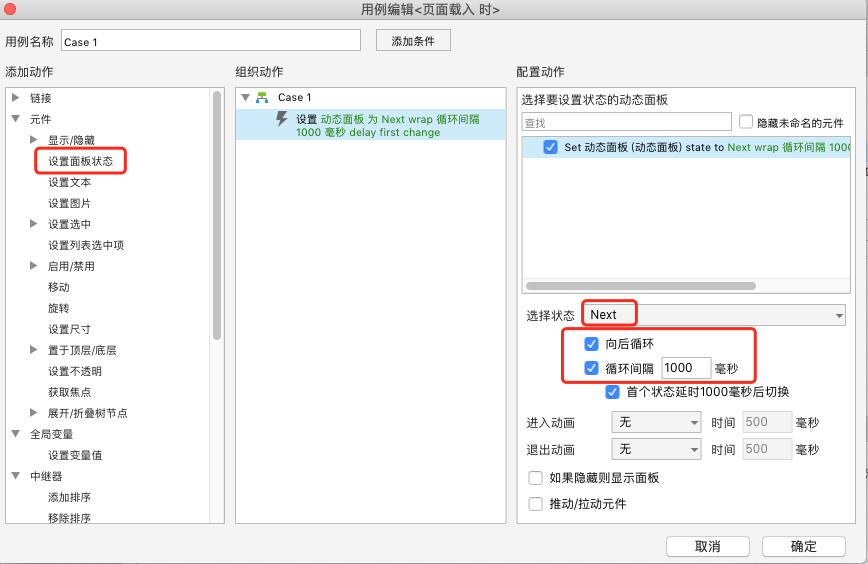868x564 pixels.
Task: Select the 获取焦点 action
Action: pos(70,392)
